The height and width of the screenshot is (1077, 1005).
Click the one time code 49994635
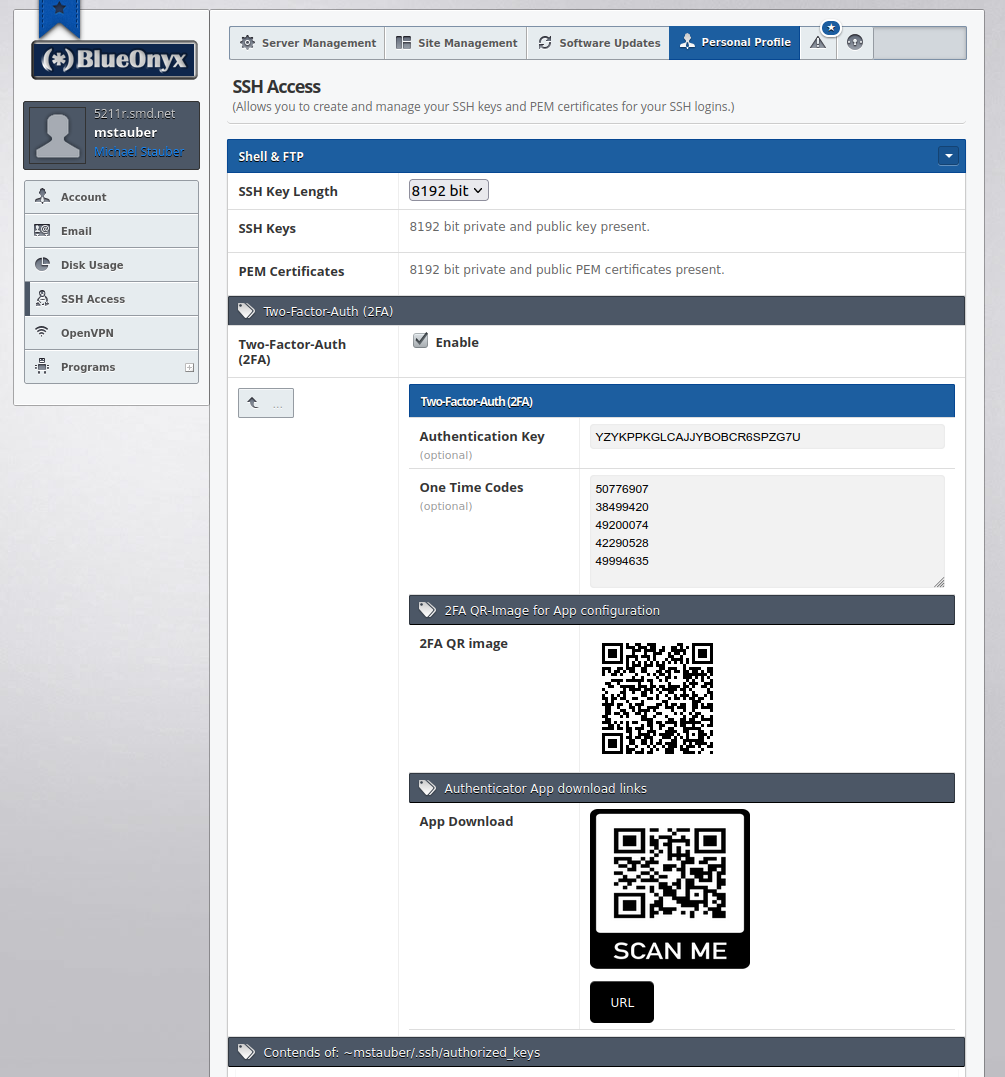pyautogui.click(x=622, y=560)
